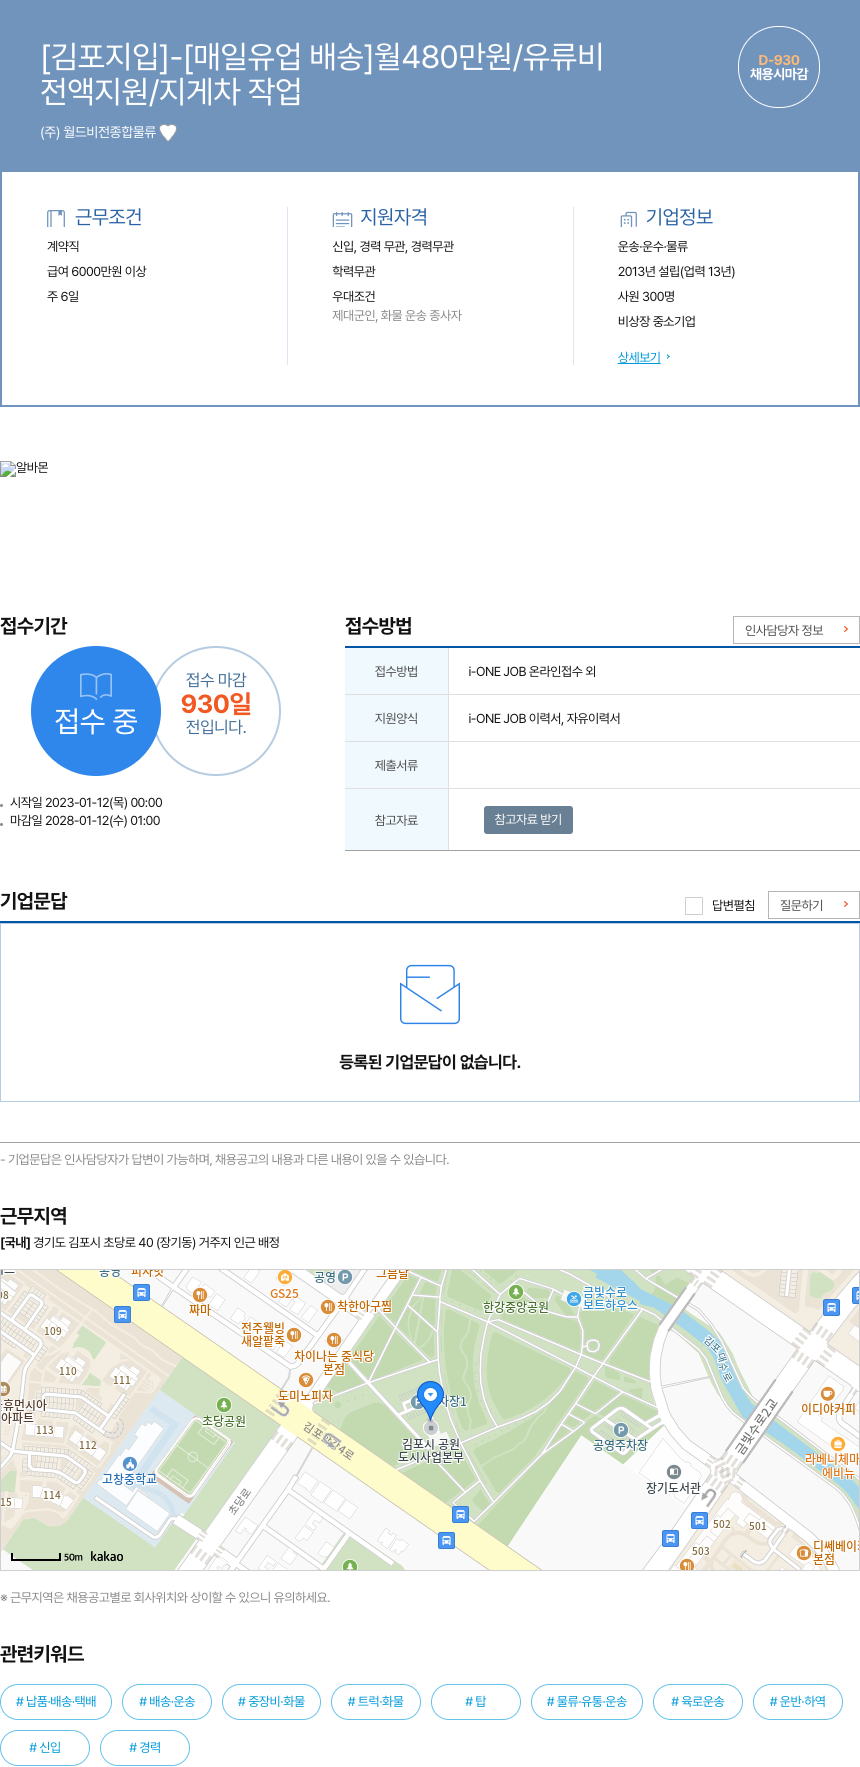This screenshot has height=1767, width=860.
Task: Click the 마감일 2028-01-12(수) 01:00 text
Action: [x=85, y=821]
